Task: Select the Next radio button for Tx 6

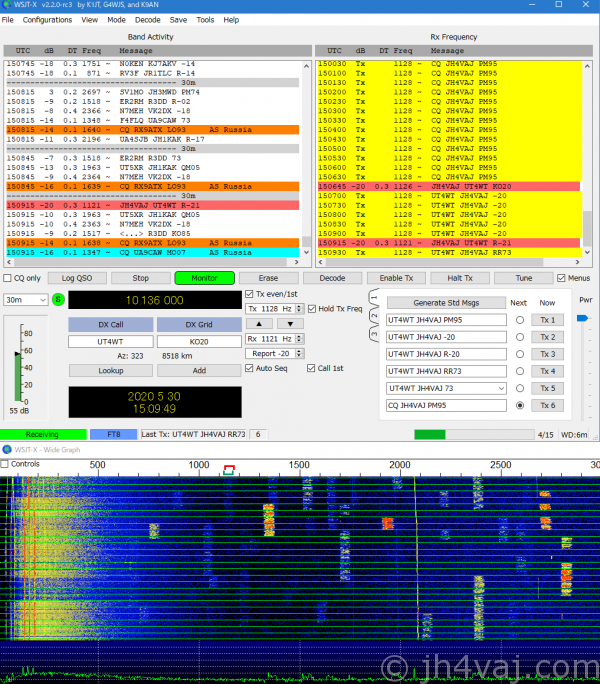Action: [x=519, y=406]
